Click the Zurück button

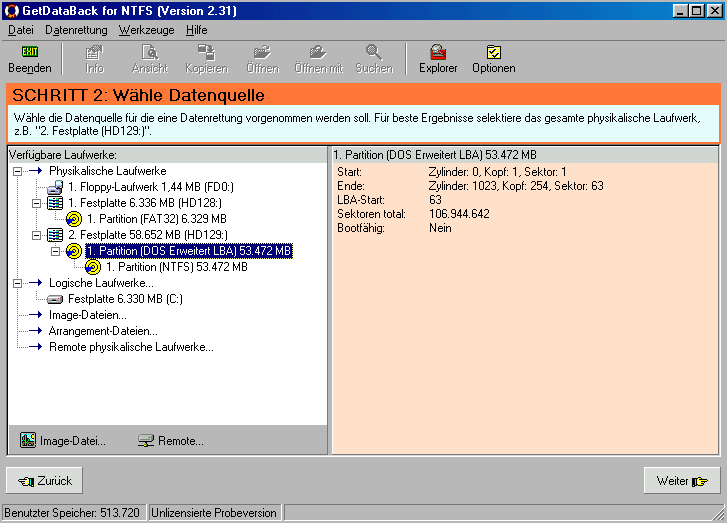pyautogui.click(x=45, y=481)
